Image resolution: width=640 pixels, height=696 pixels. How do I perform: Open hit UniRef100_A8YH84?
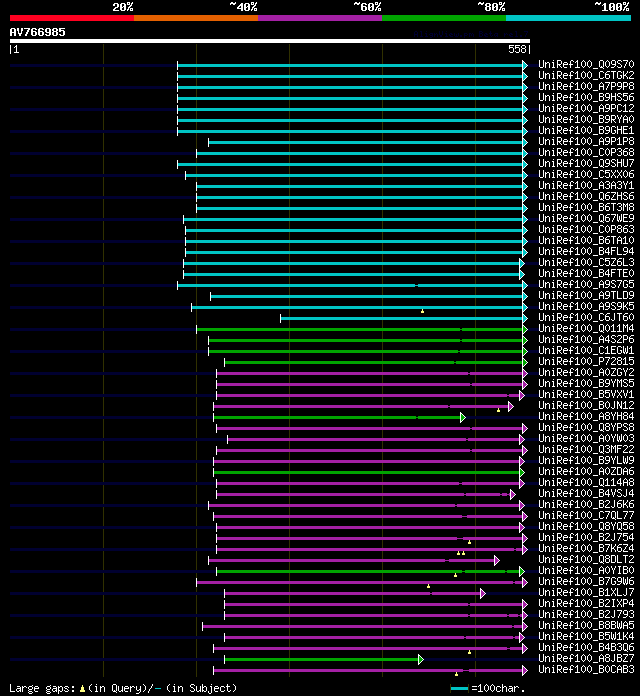(x=586, y=417)
